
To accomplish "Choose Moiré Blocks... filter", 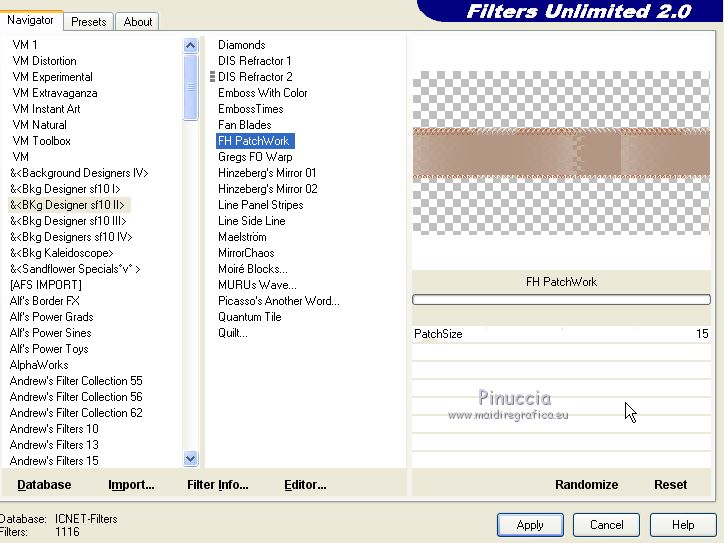I will [x=253, y=269].
